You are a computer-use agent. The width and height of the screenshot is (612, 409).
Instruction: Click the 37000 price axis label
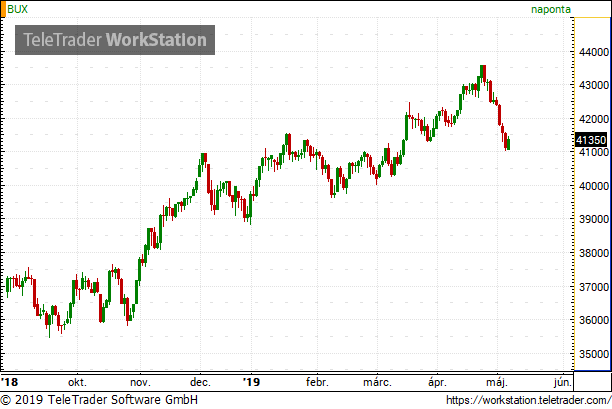(x=594, y=287)
